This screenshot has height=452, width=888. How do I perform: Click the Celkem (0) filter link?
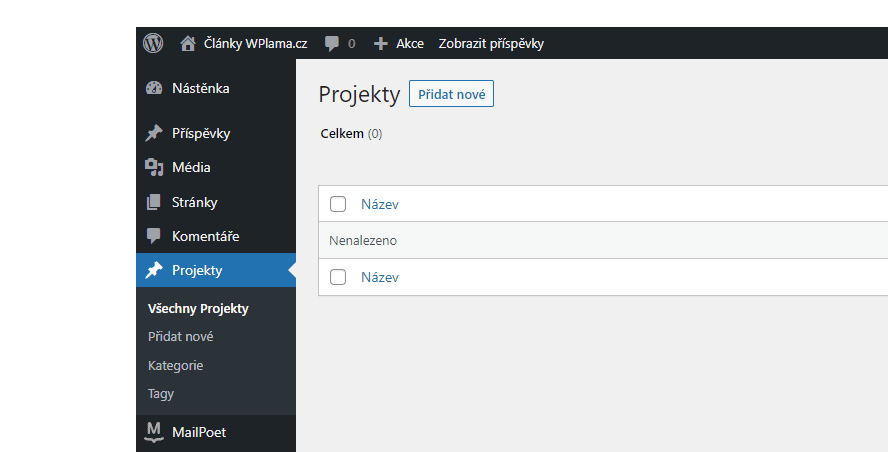coord(351,134)
